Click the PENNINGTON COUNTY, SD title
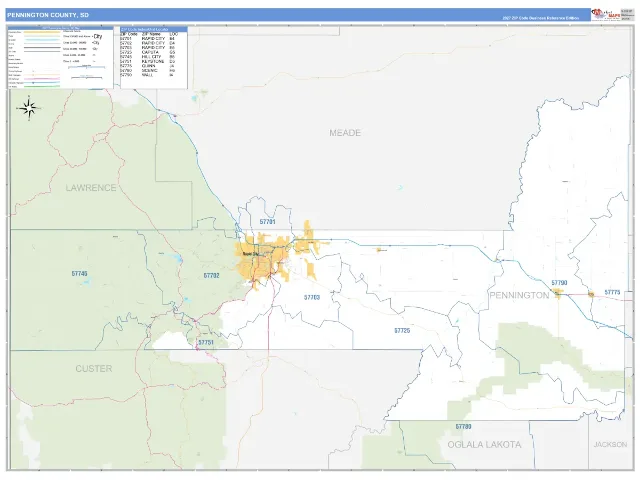This screenshot has height=480, width=640. pyautogui.click(x=48, y=15)
